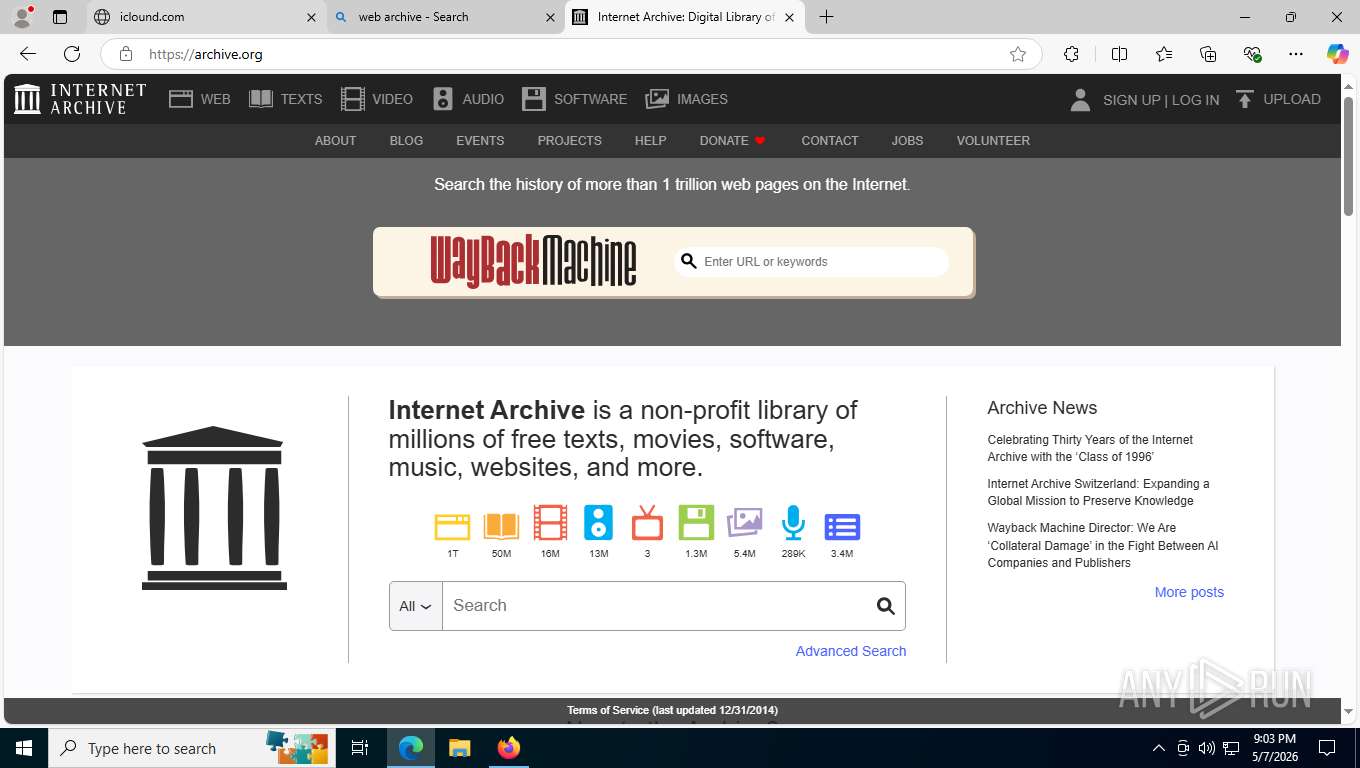Screen dimensions: 1360x768
Task: Open the Wayback Machine Director news article
Action: click(x=1103, y=545)
